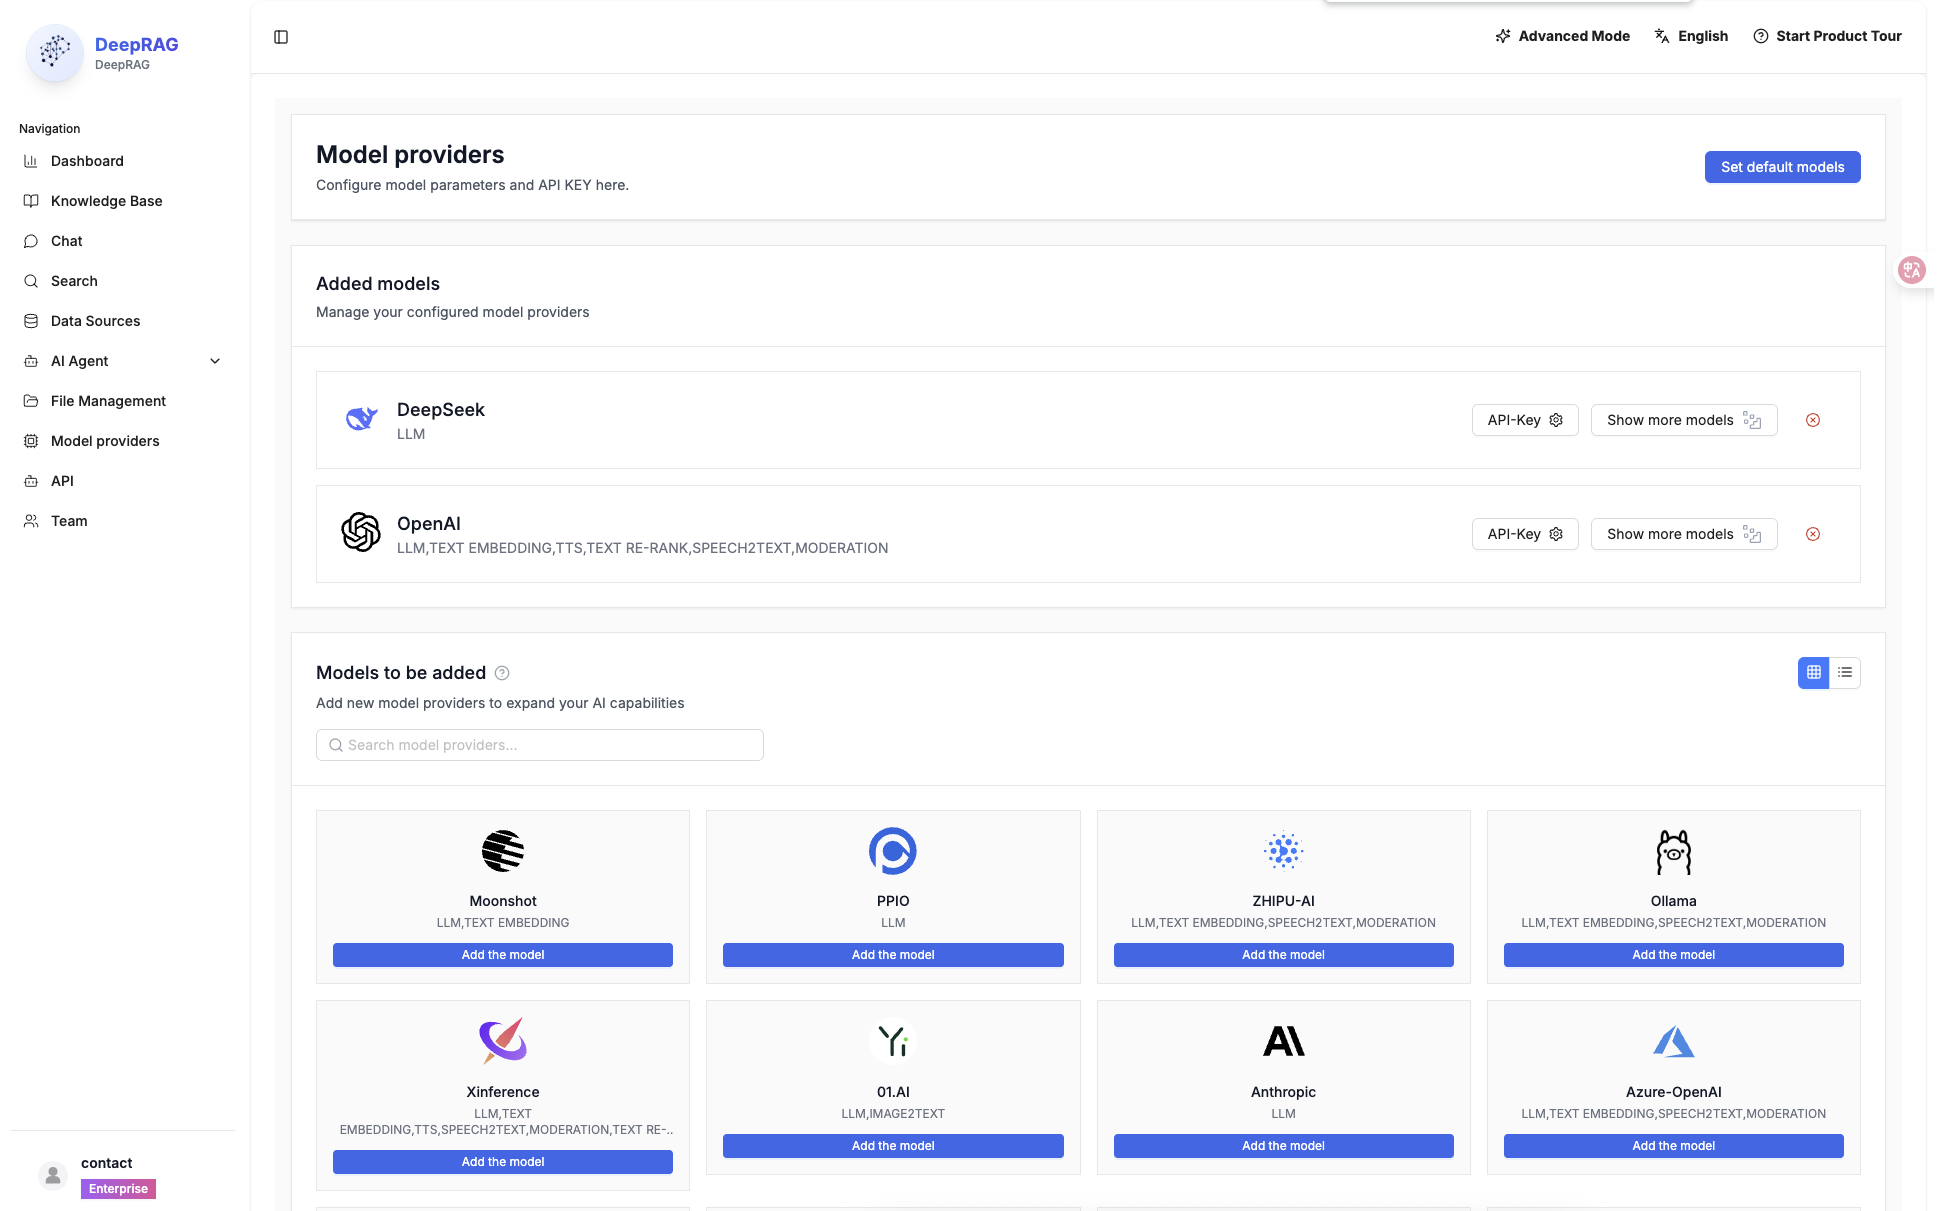Add the Anthropic model
Viewport: 1937px width, 1211px height.
[x=1282, y=1146]
